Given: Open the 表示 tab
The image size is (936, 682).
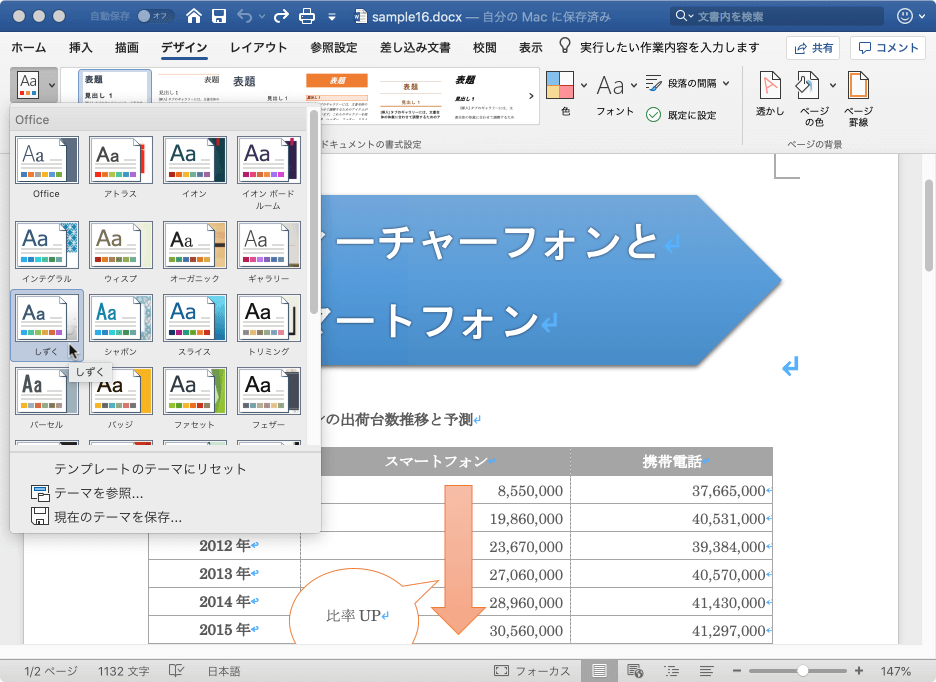Looking at the screenshot, I should click(x=530, y=47).
